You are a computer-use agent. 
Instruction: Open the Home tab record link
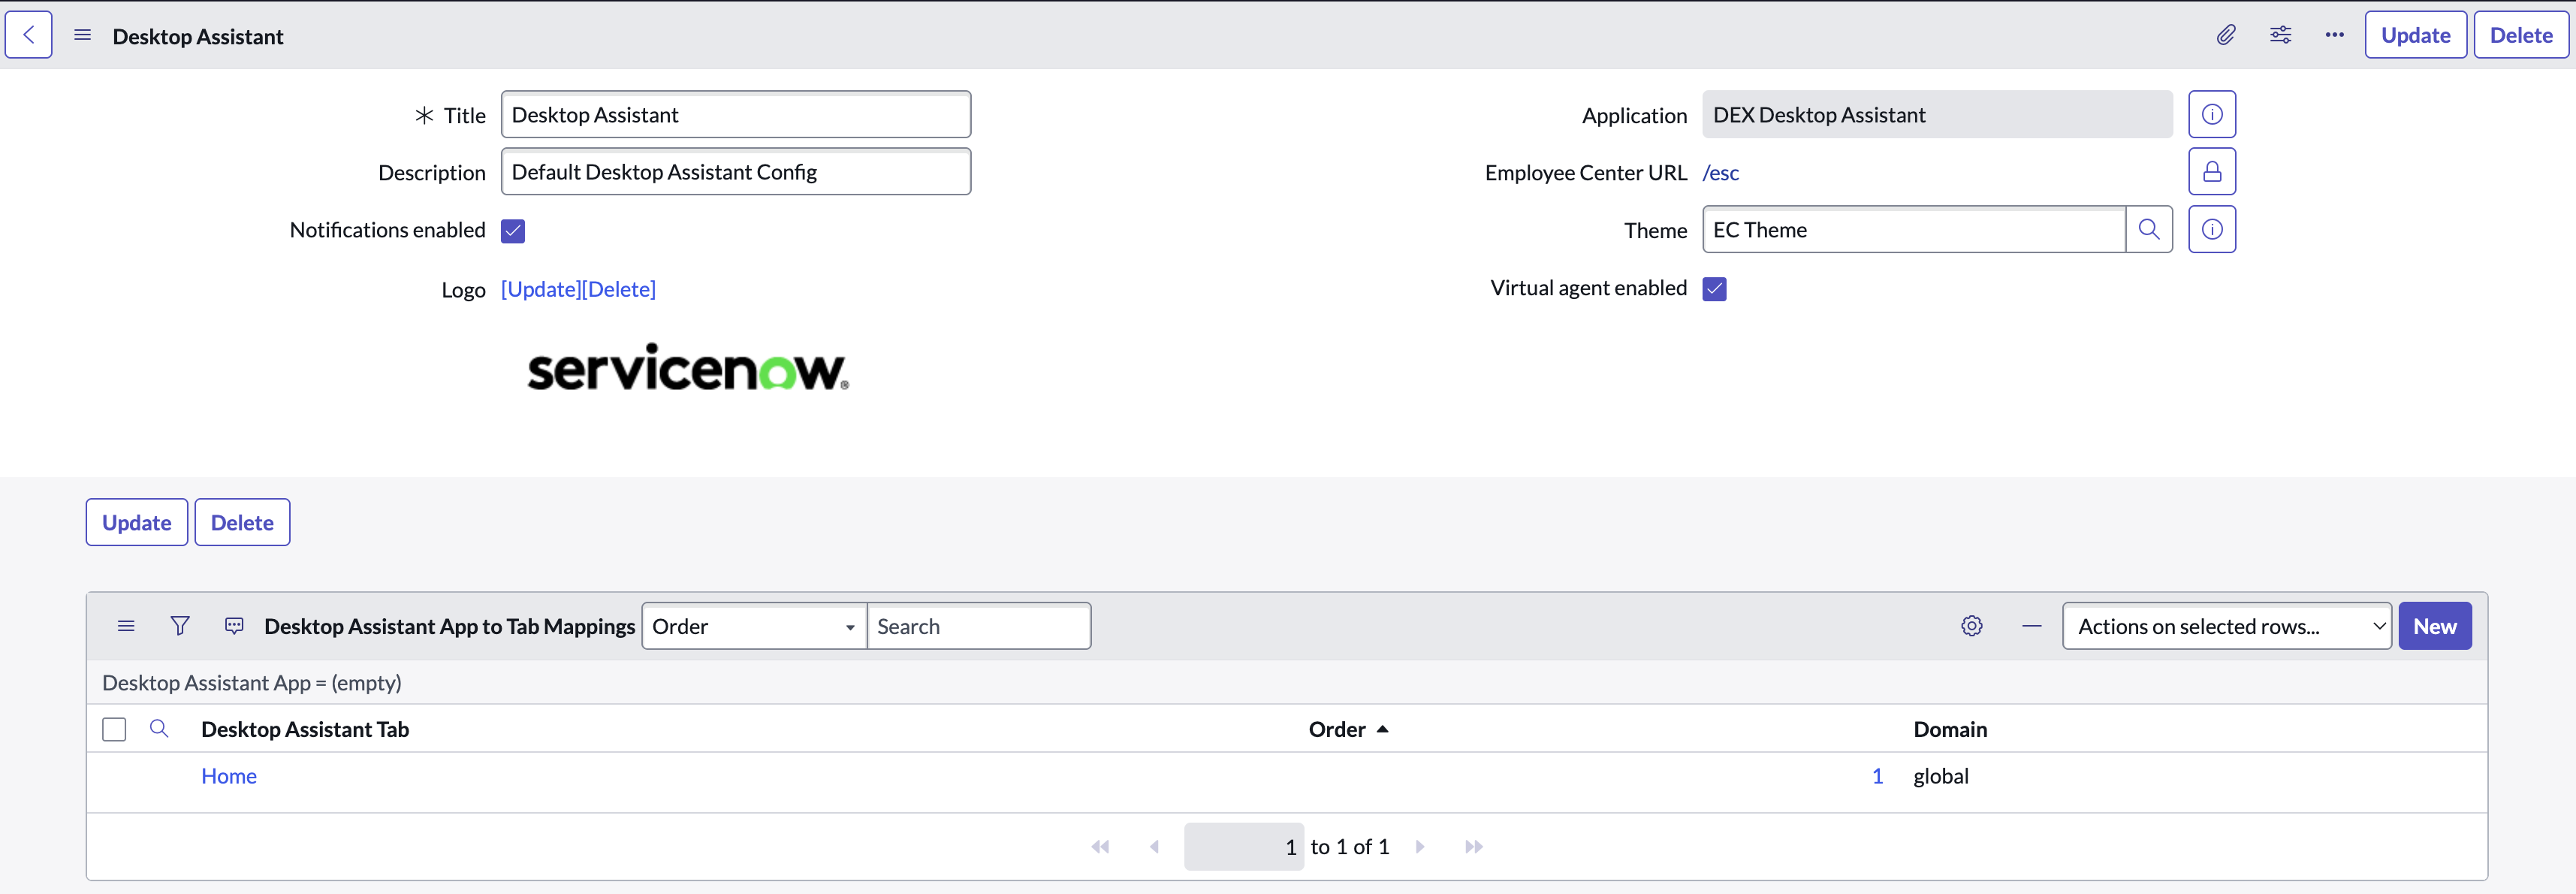(229, 776)
